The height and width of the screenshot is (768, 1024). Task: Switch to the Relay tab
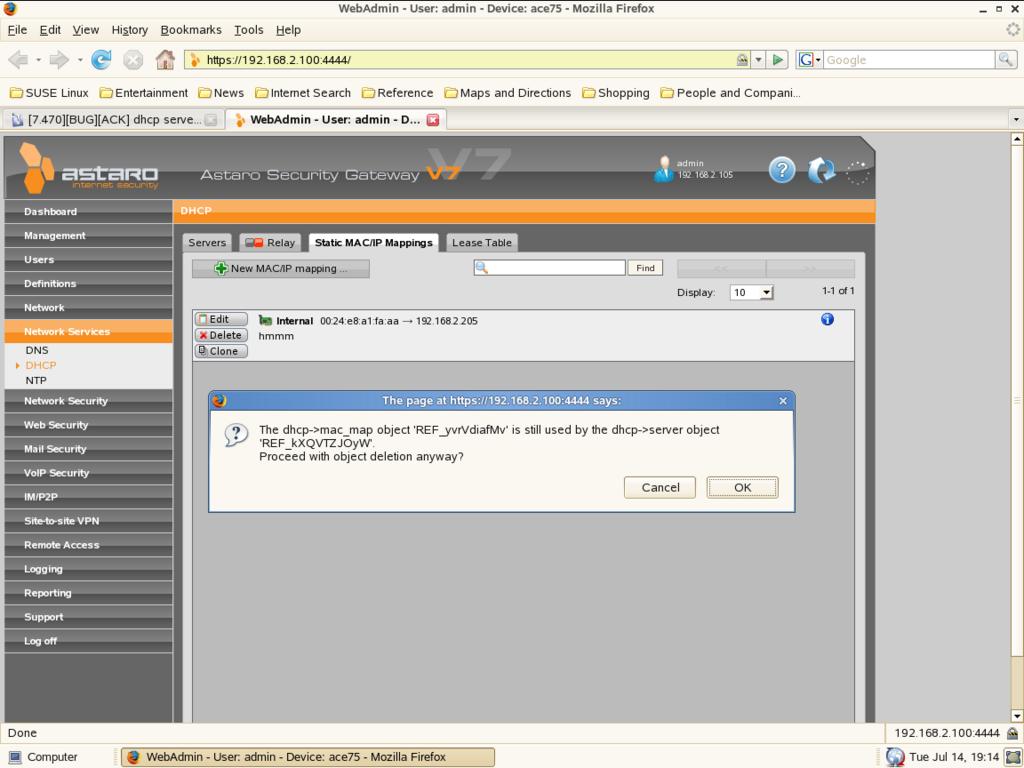point(270,243)
